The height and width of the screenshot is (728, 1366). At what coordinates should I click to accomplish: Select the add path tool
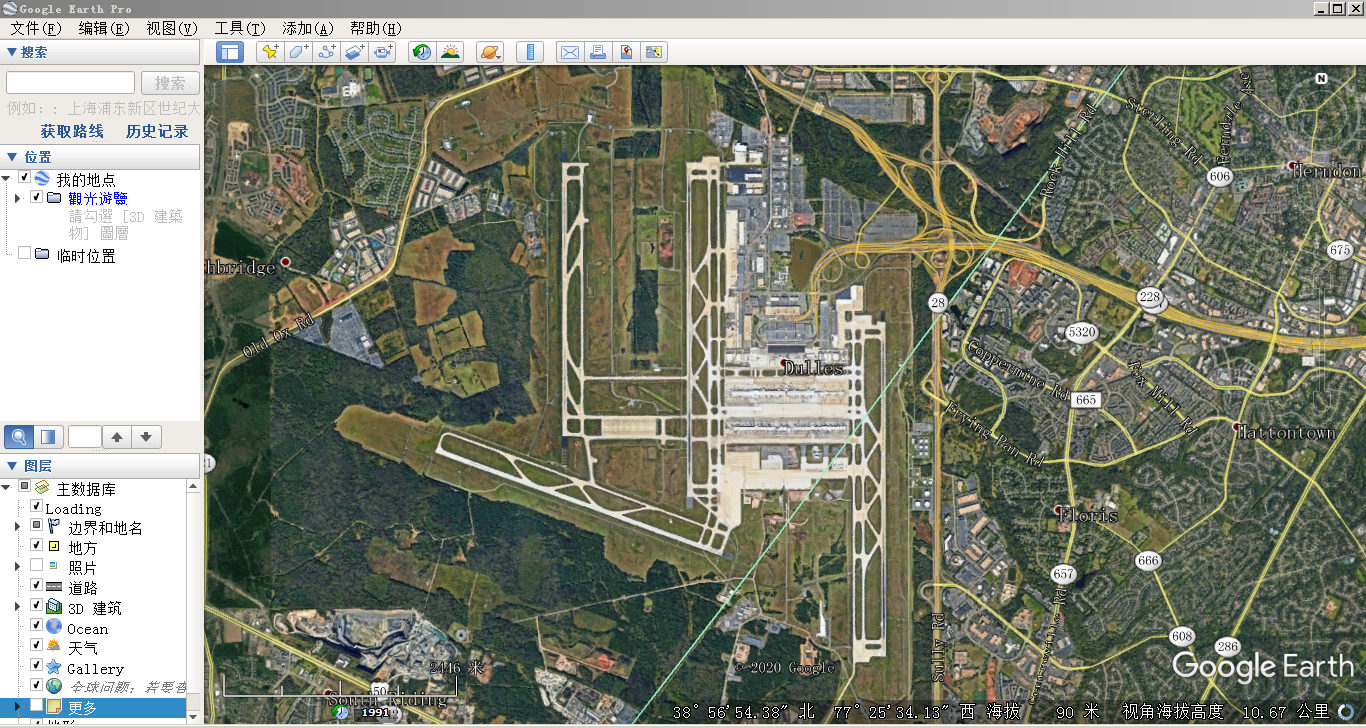pyautogui.click(x=327, y=52)
